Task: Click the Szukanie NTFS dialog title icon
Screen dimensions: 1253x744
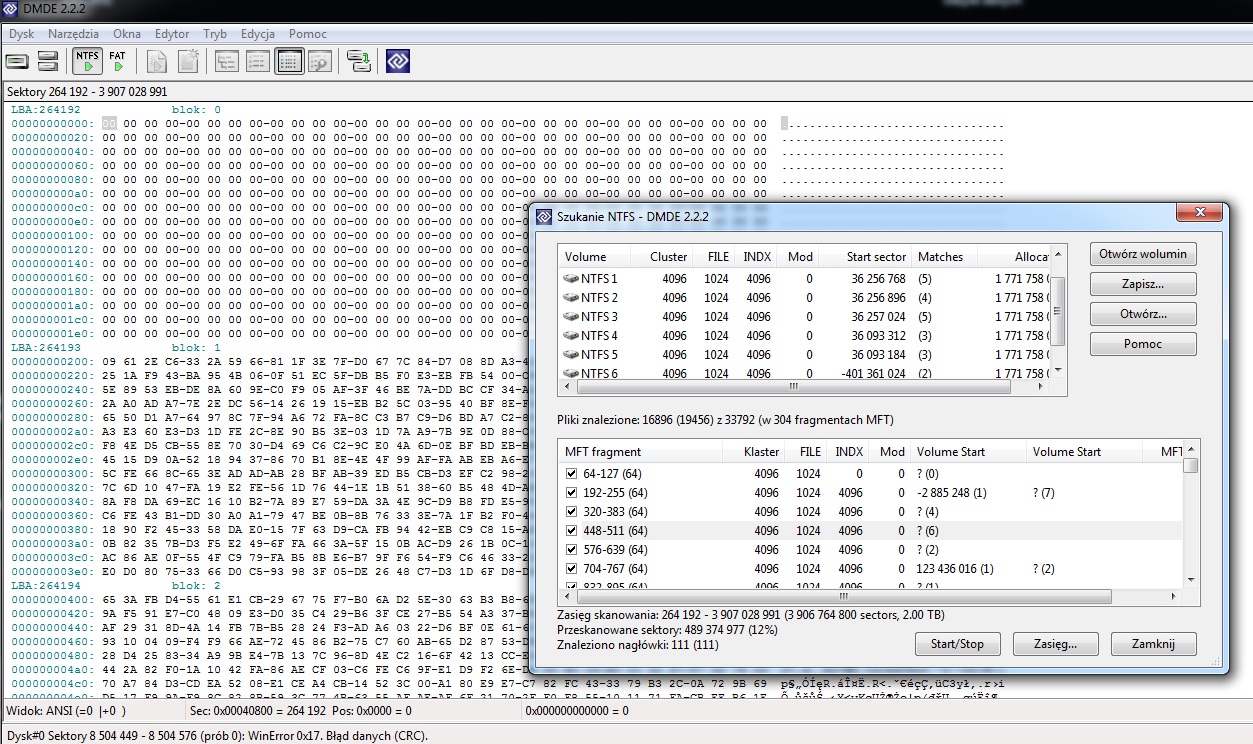Action: (543, 216)
